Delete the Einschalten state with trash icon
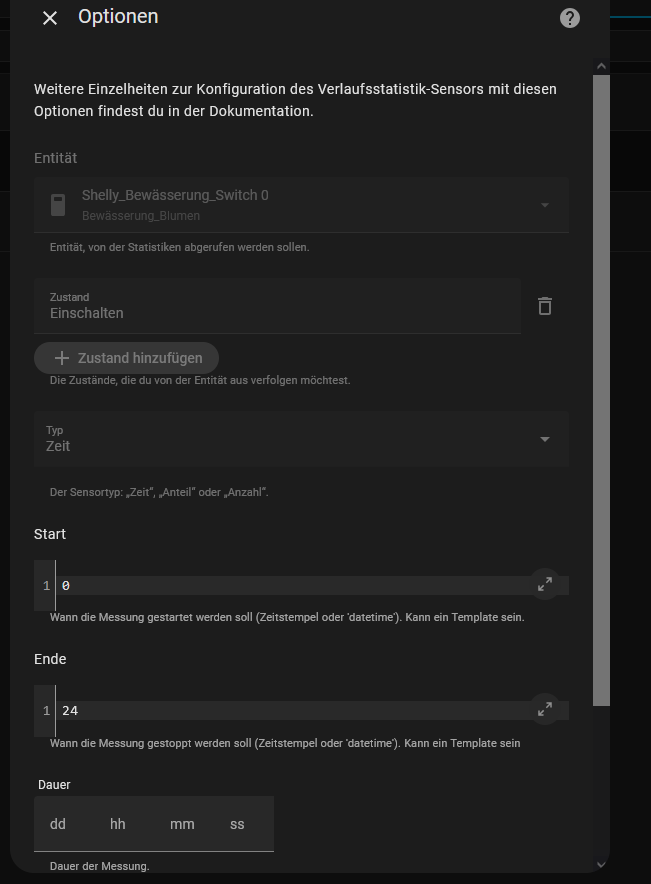 click(x=545, y=306)
